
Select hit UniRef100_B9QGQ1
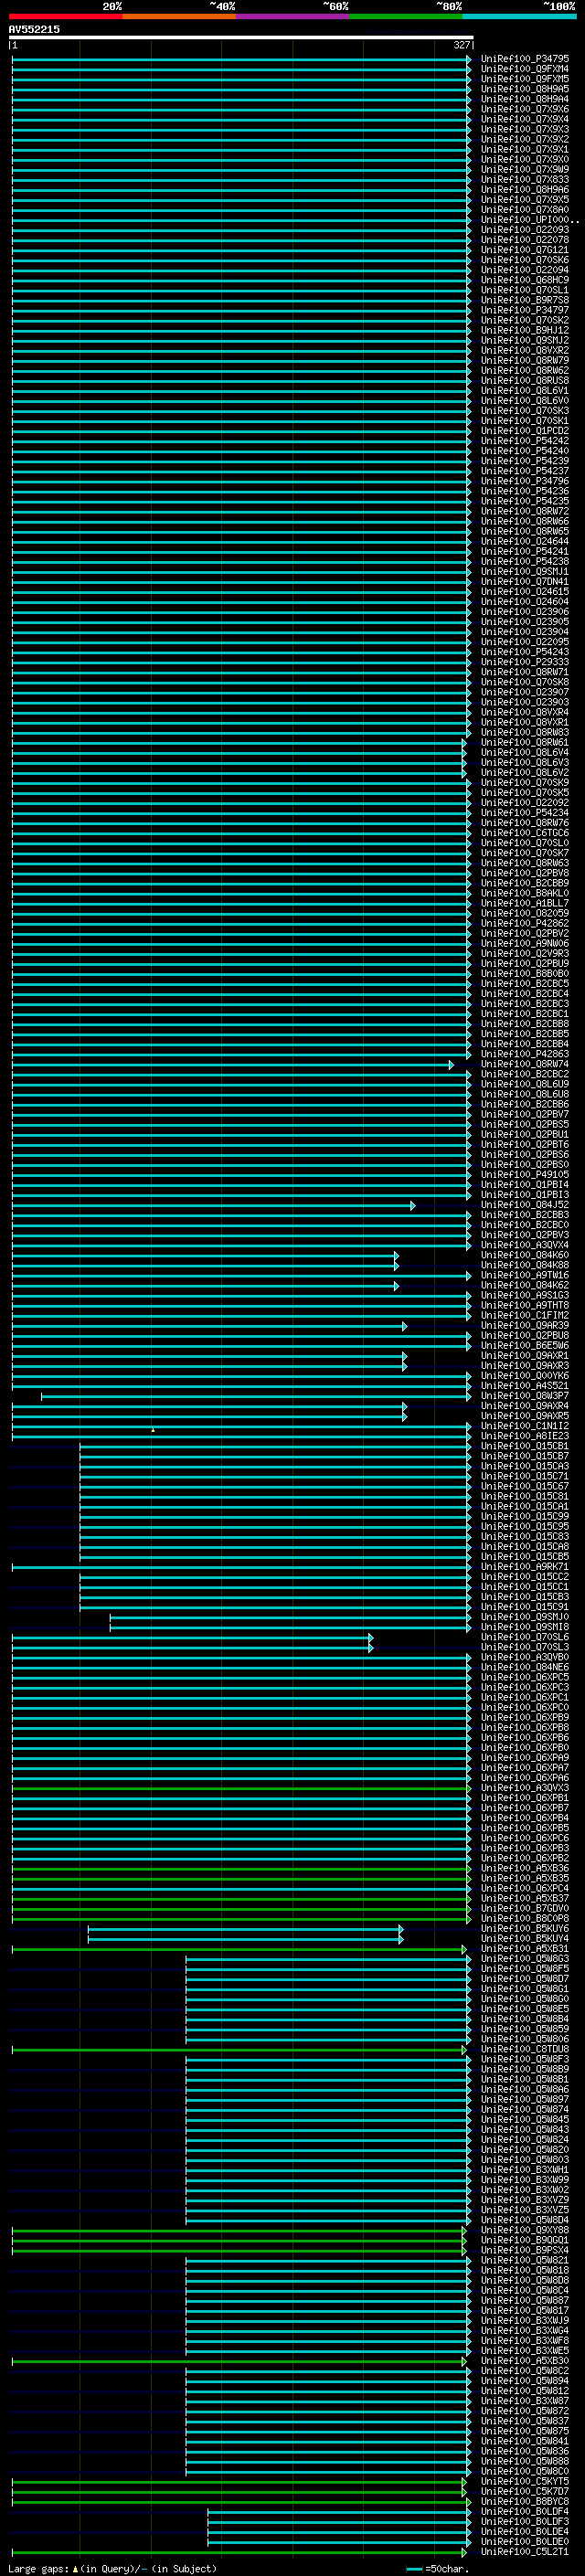(524, 2240)
